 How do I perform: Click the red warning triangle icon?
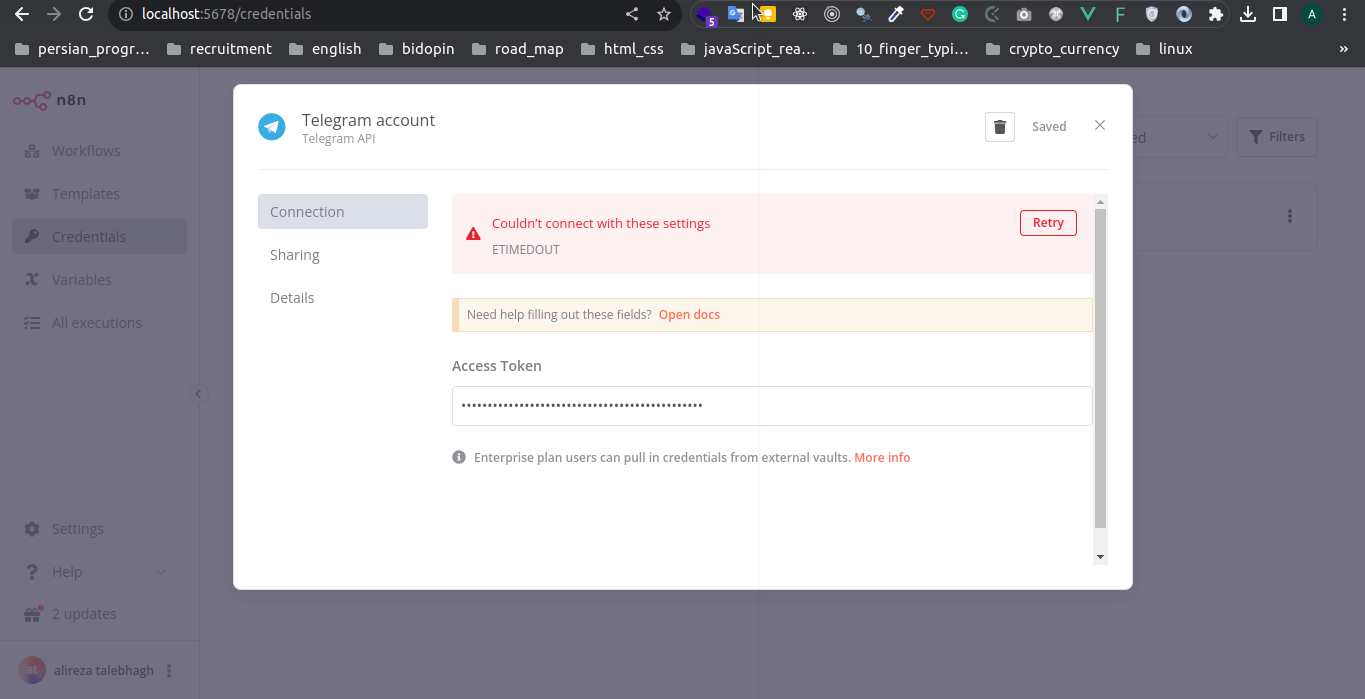point(473,234)
